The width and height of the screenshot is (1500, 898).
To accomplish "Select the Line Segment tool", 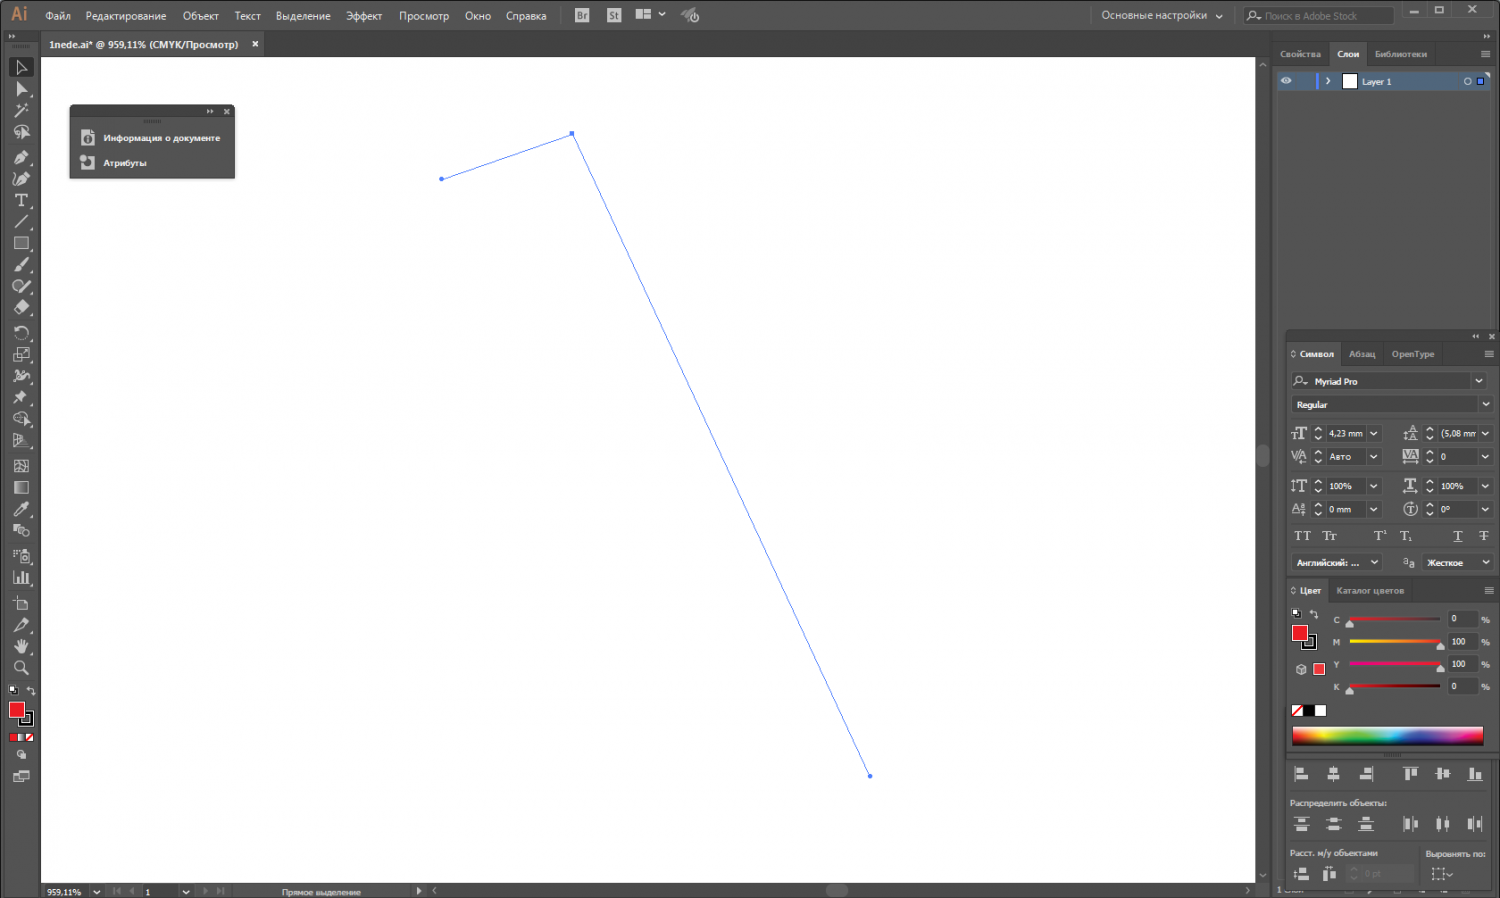I will pos(21,222).
